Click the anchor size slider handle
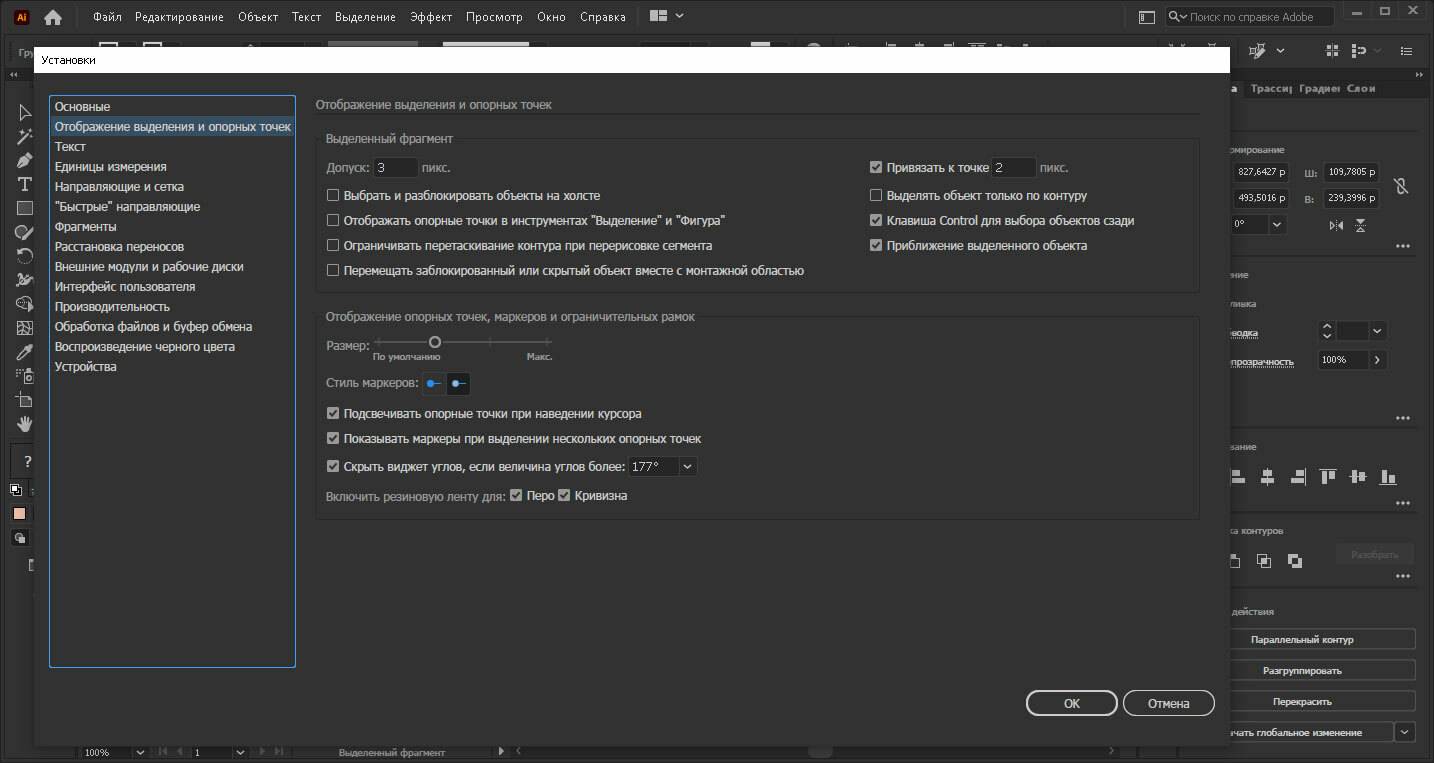The height and width of the screenshot is (763, 1434). pyautogui.click(x=435, y=342)
